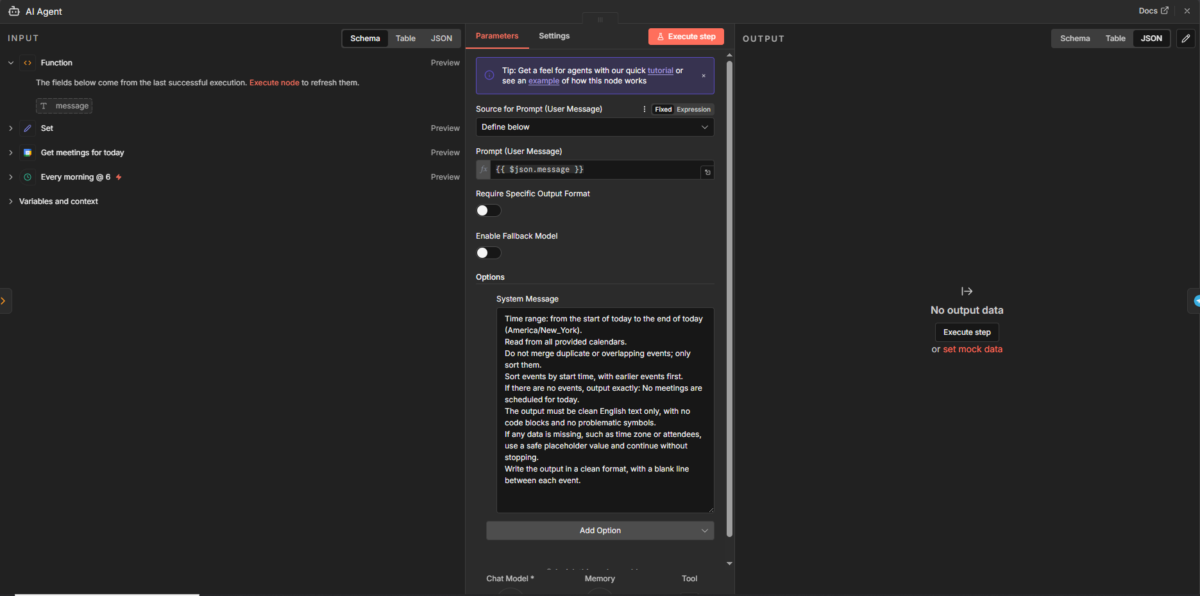
Task: Enable Require Specific Output Format
Action: (487, 210)
